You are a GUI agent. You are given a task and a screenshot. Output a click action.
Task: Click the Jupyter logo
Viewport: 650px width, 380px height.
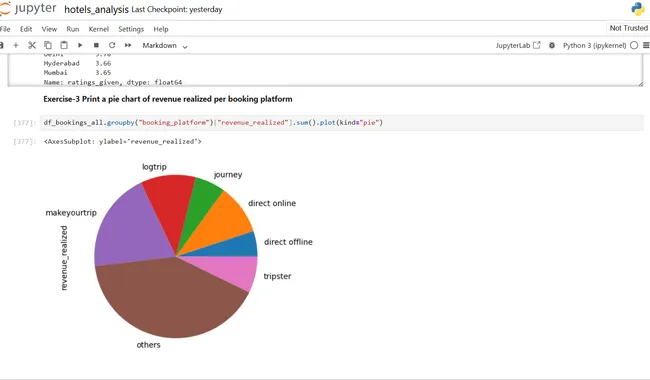(x=28, y=9)
